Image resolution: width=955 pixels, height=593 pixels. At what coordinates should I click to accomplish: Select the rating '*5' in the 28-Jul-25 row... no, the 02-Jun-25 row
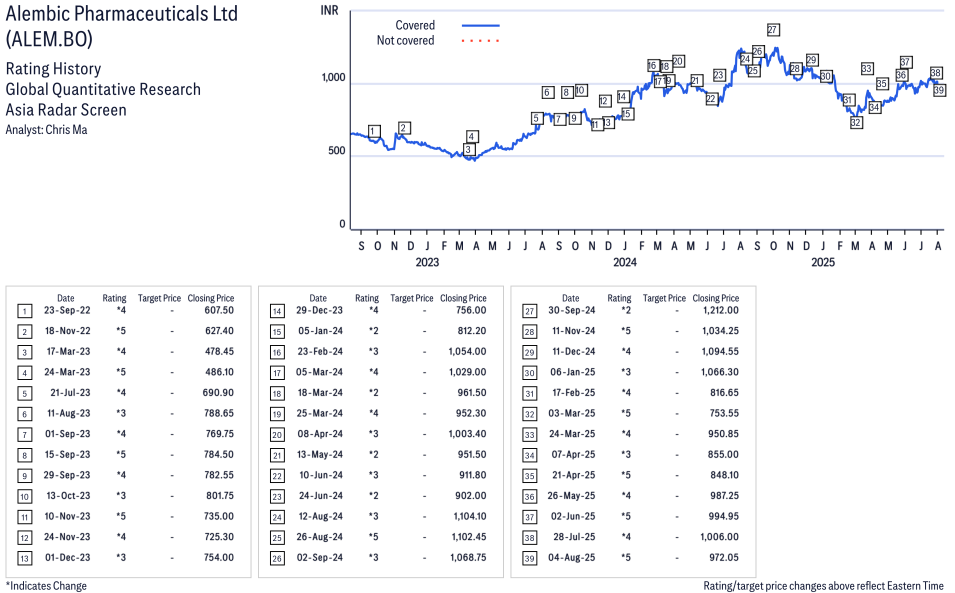click(x=626, y=516)
